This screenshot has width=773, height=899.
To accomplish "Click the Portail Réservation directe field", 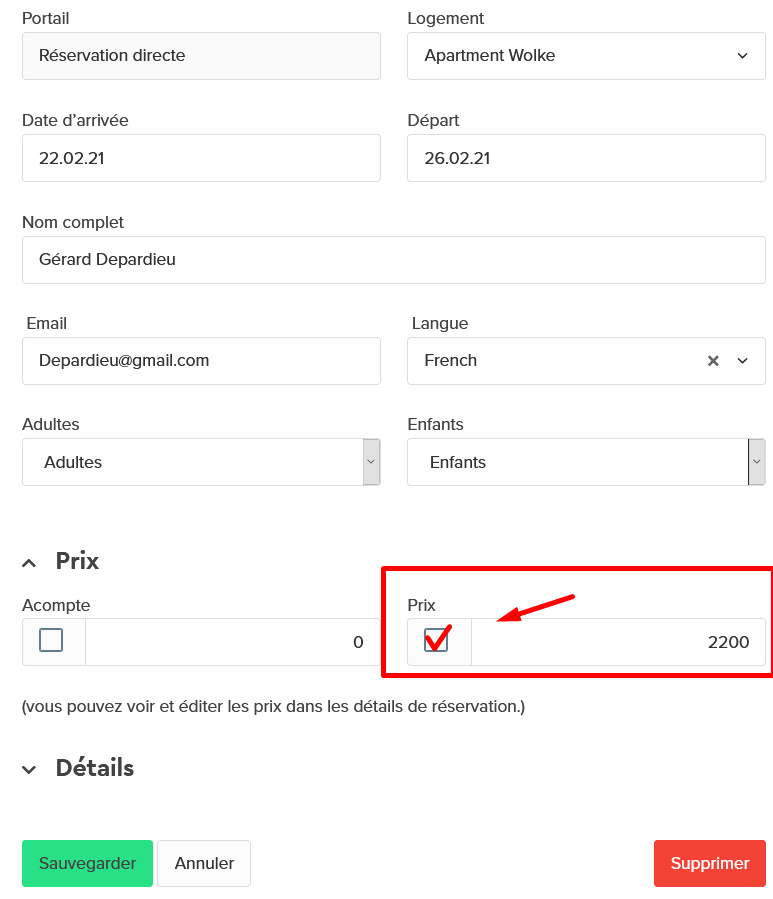I will [201, 56].
